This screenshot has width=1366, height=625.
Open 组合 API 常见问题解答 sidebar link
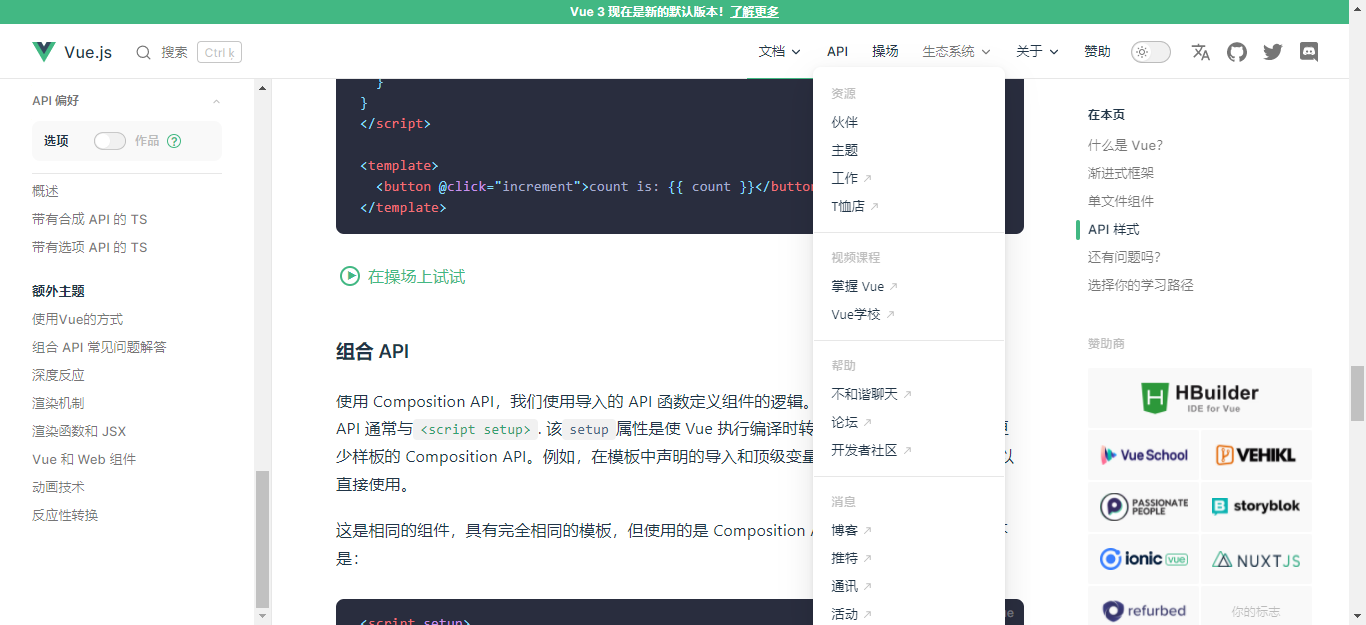coord(99,347)
